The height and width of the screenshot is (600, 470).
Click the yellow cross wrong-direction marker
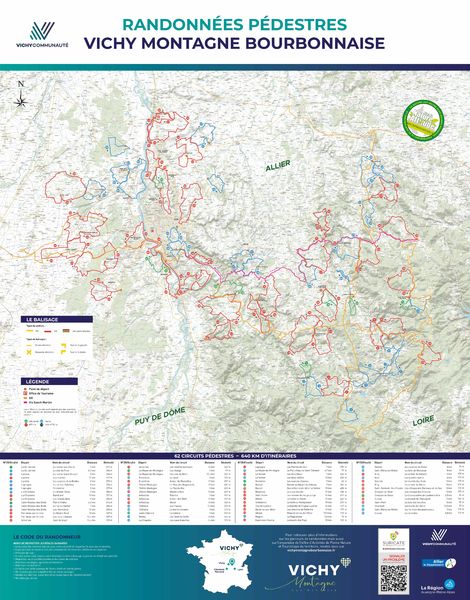pyautogui.click(x=29, y=352)
